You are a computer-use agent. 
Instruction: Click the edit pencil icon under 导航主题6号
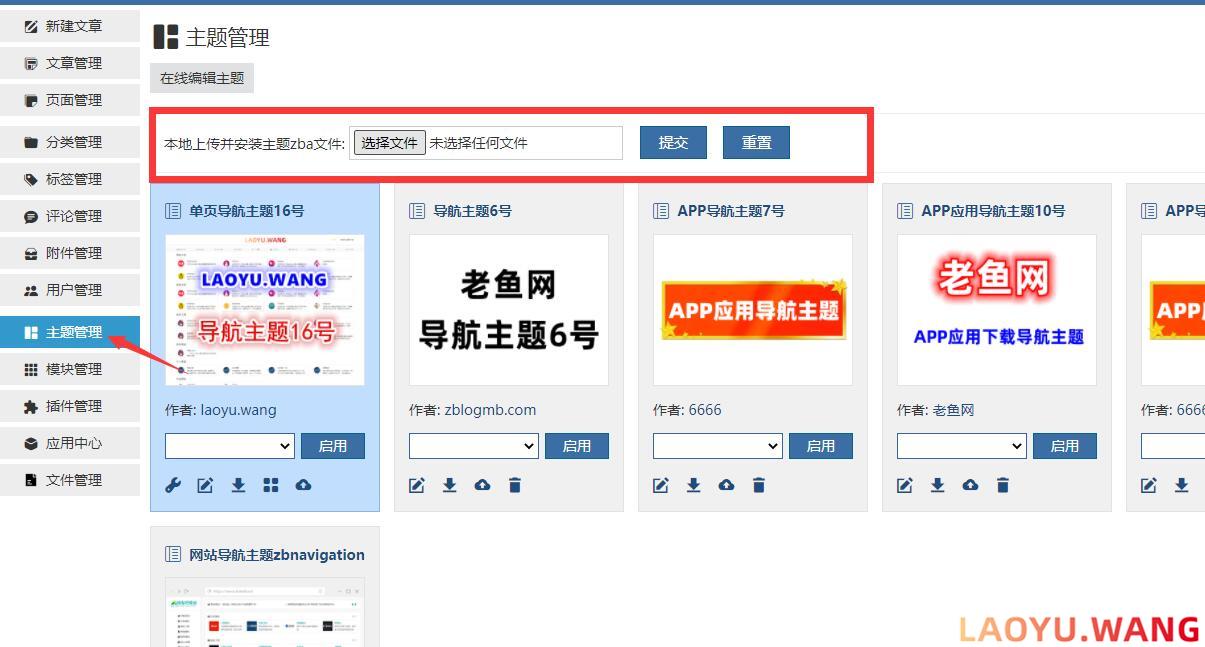(x=417, y=485)
